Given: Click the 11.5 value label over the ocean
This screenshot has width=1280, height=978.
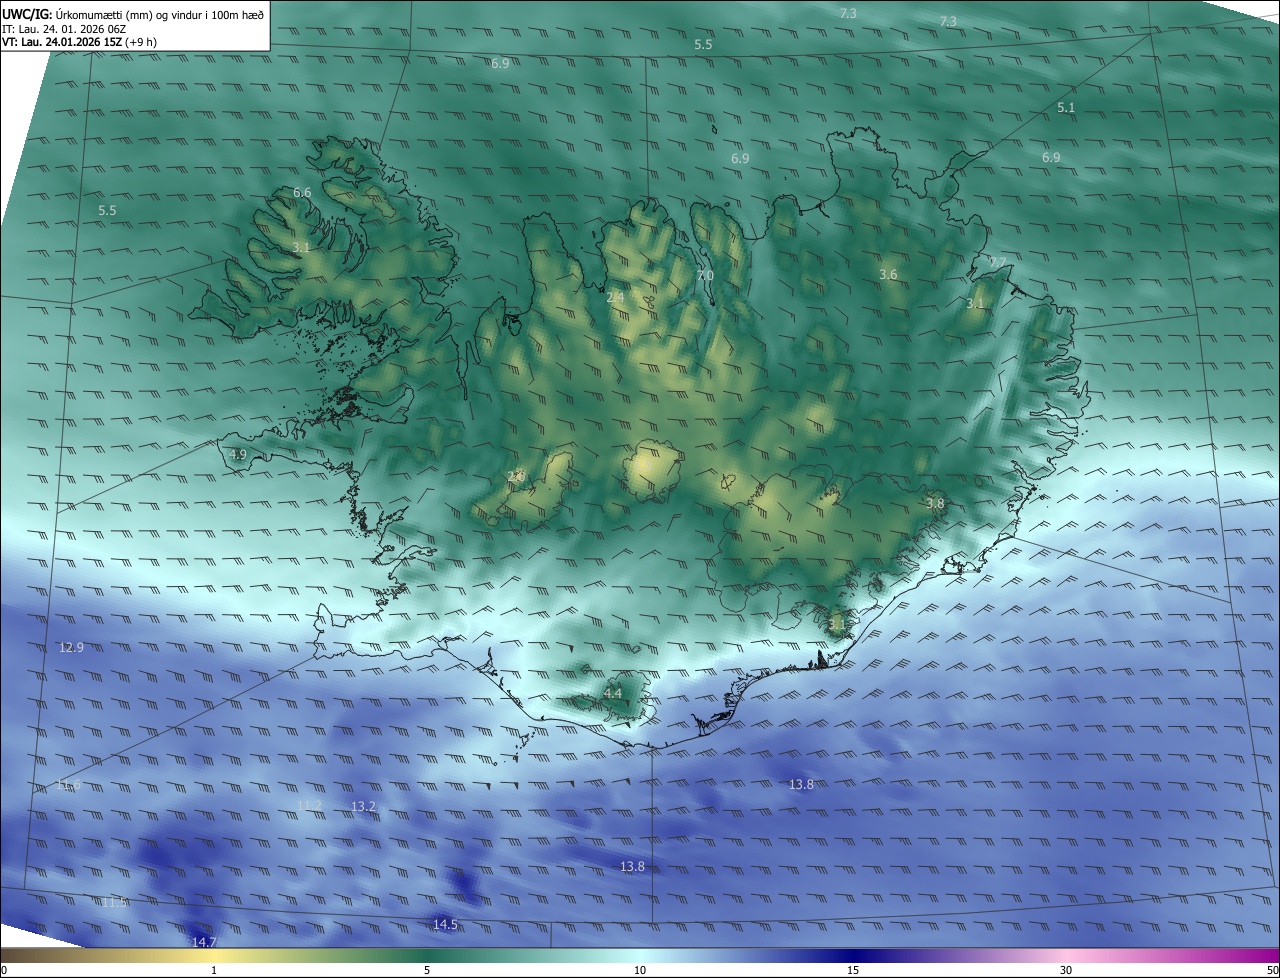Looking at the screenshot, I should pos(114,902).
